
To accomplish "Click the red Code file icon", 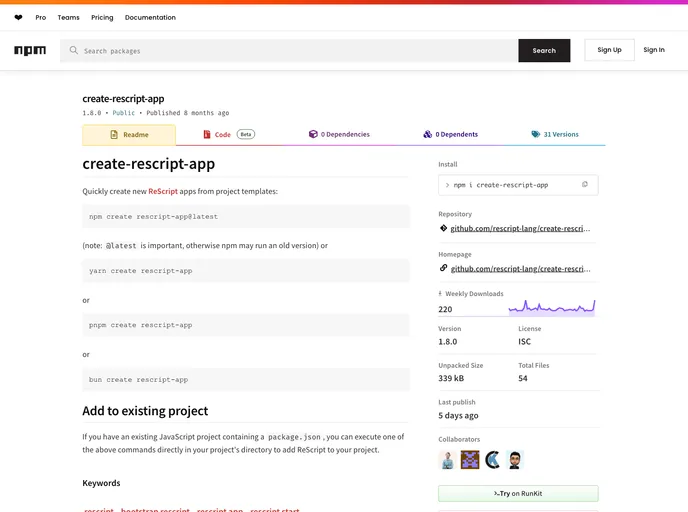I will click(207, 134).
